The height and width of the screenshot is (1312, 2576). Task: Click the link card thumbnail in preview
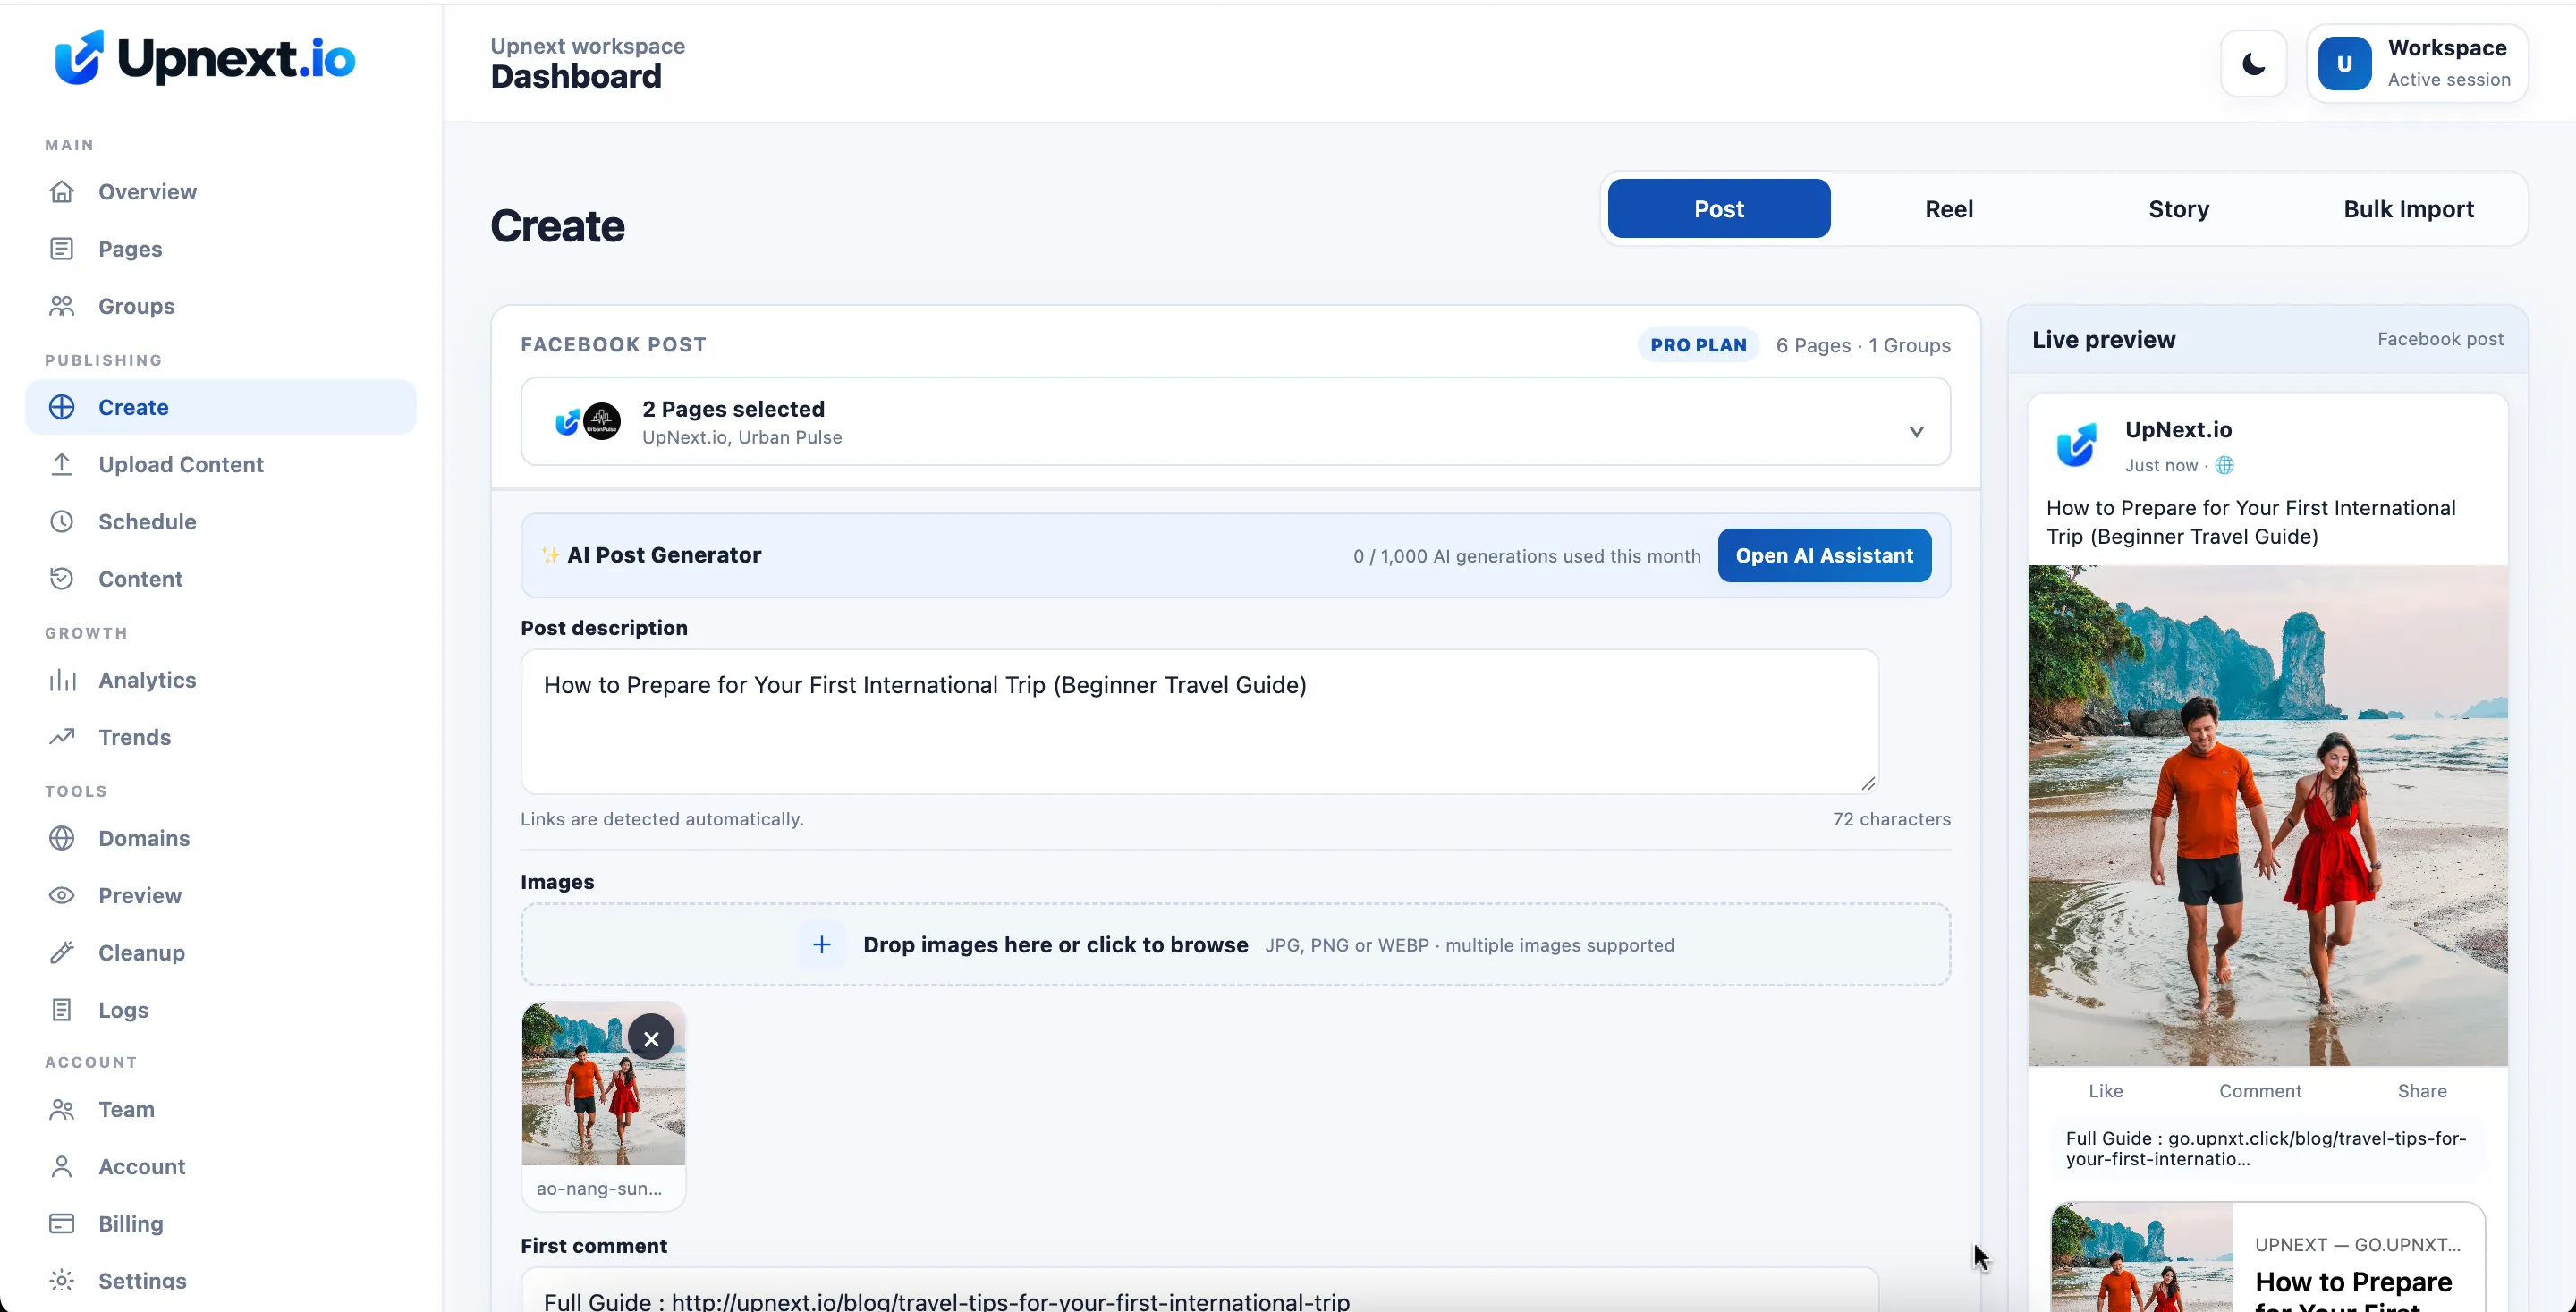click(x=2142, y=1258)
